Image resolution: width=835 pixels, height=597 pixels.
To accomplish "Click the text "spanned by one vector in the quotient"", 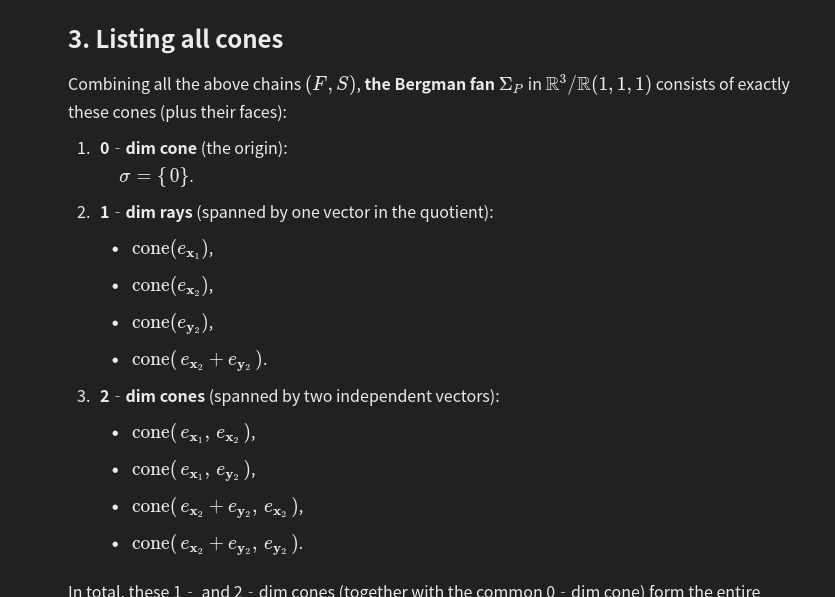I will (344, 212).
